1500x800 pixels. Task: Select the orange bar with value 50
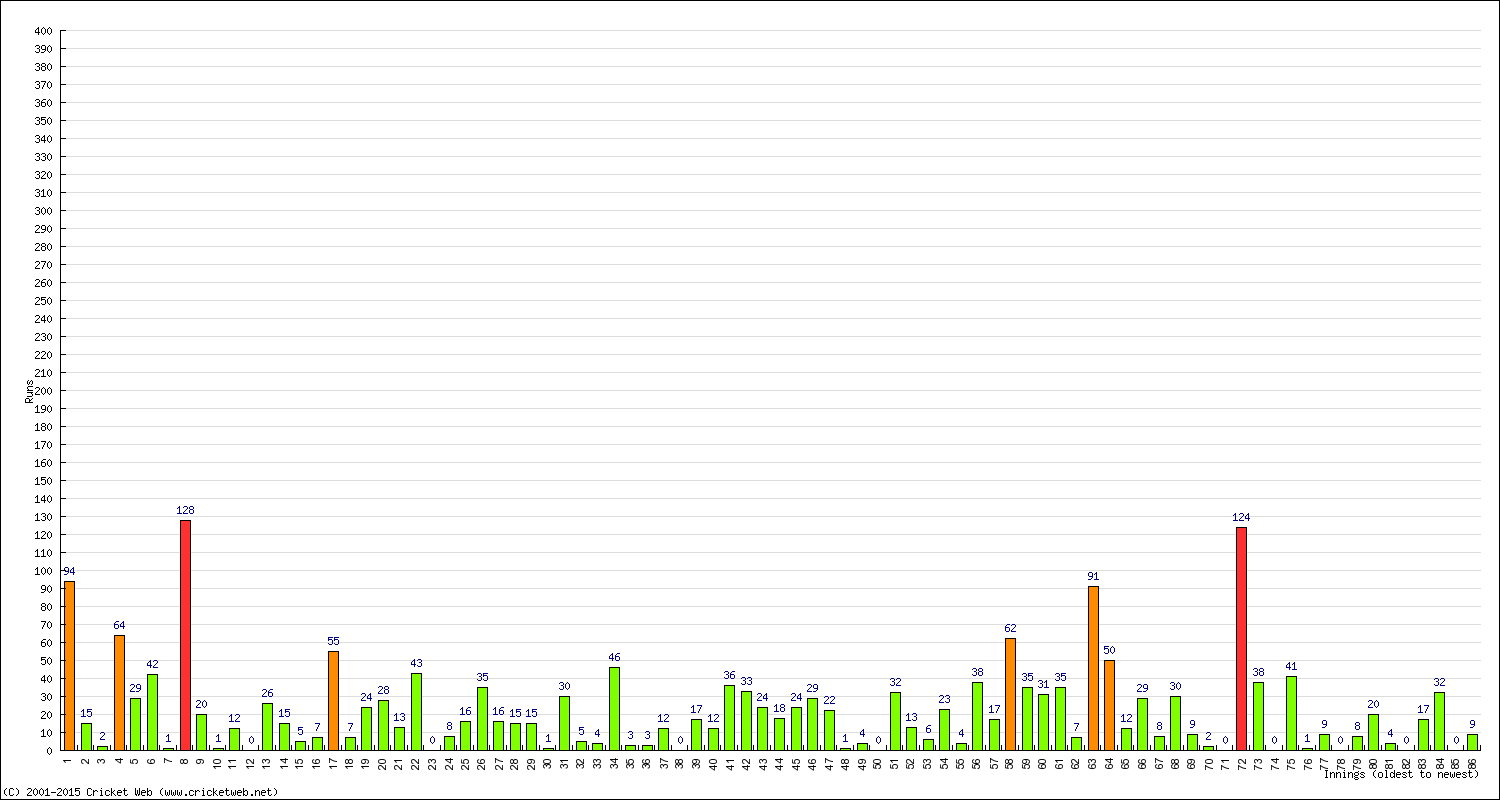pos(1110,705)
